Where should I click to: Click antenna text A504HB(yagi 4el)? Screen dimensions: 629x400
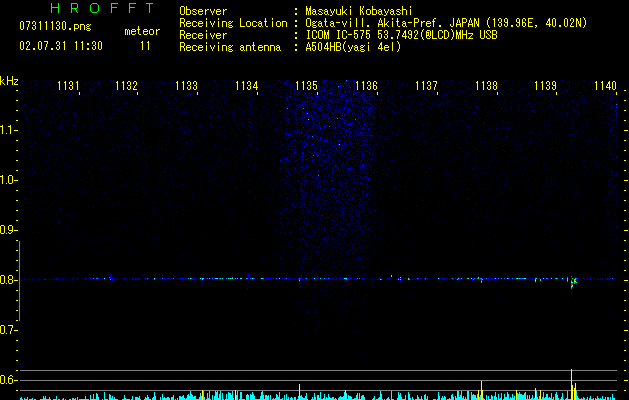tap(353, 47)
